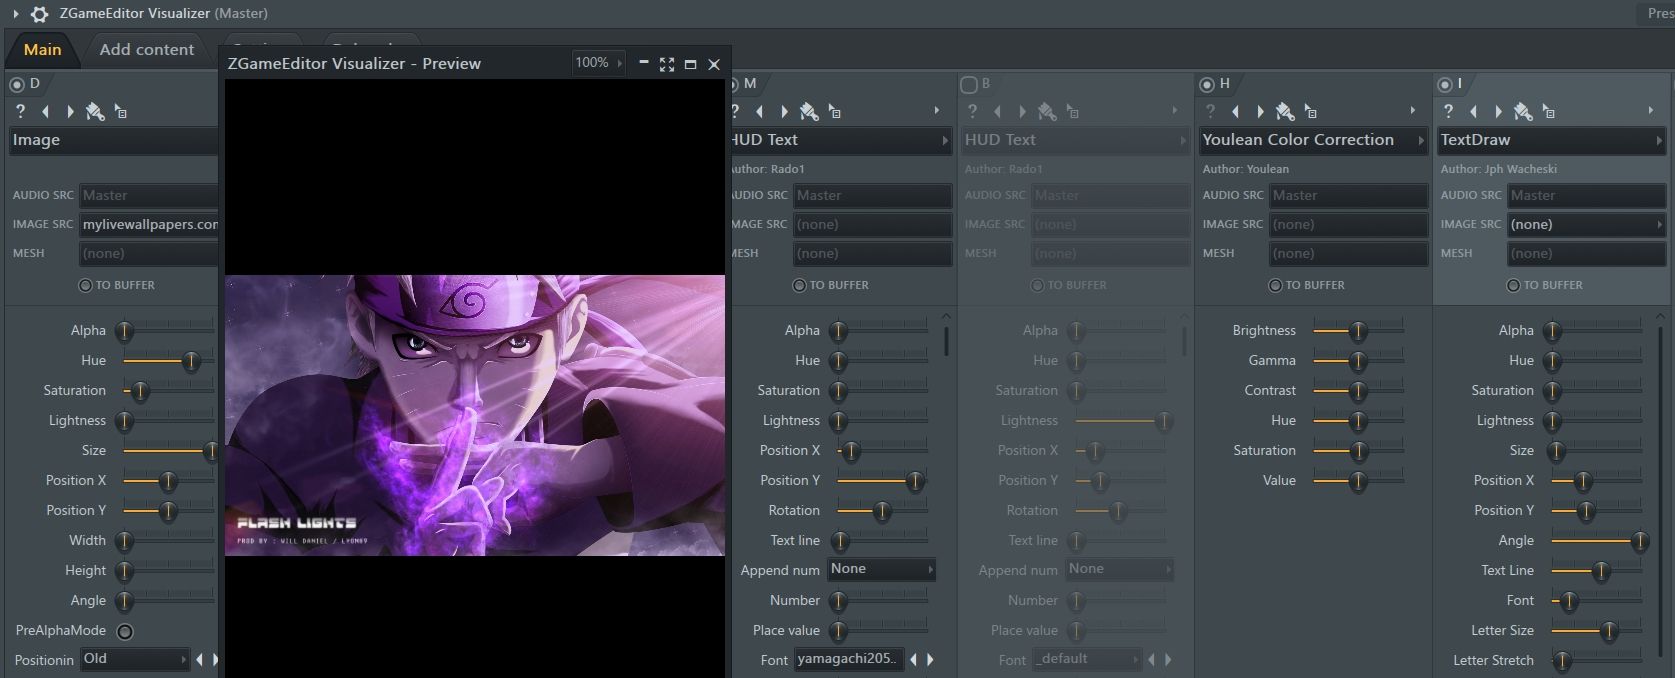Select next effect in layer I

click(1498, 111)
